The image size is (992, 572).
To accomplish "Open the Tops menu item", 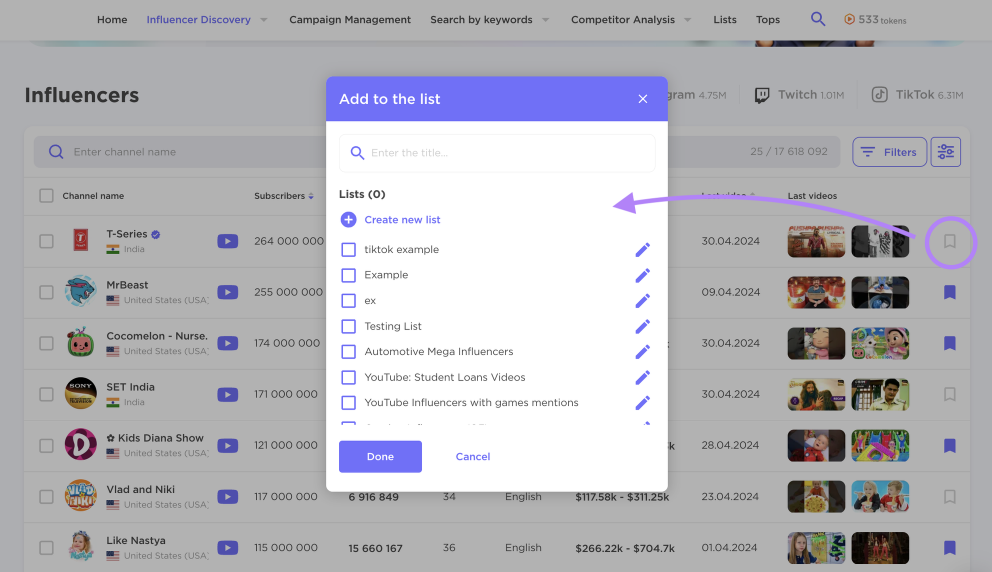I will pos(767,20).
